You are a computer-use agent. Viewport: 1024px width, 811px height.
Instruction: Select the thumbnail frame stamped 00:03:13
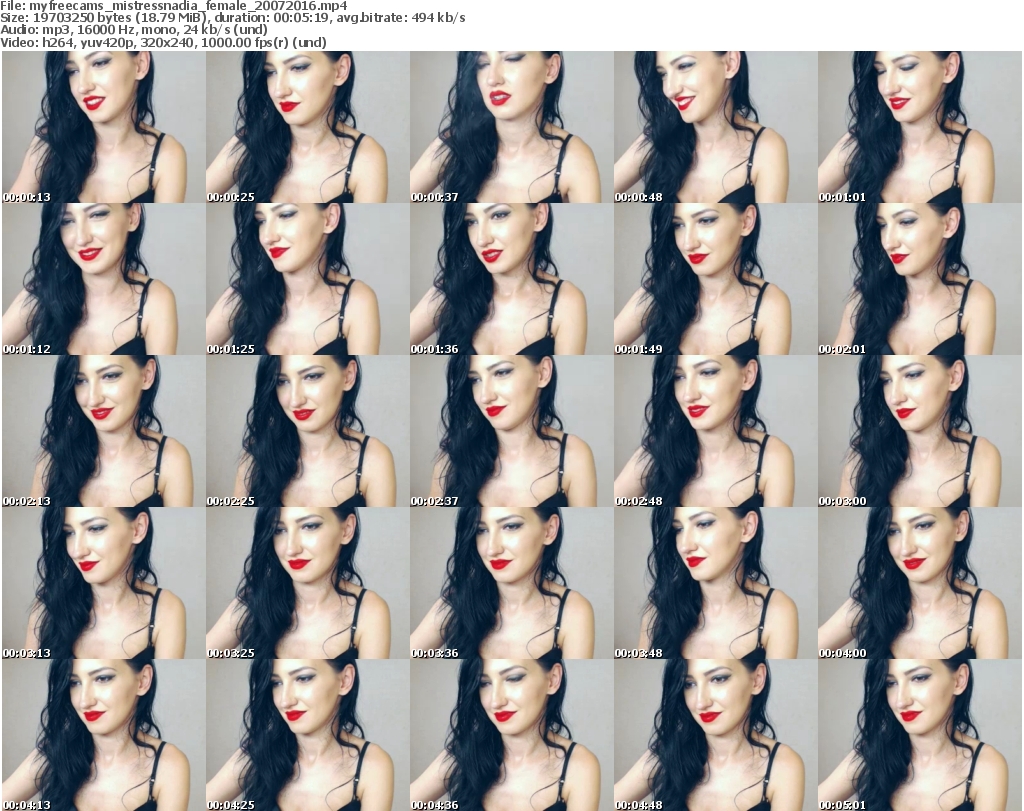103,584
